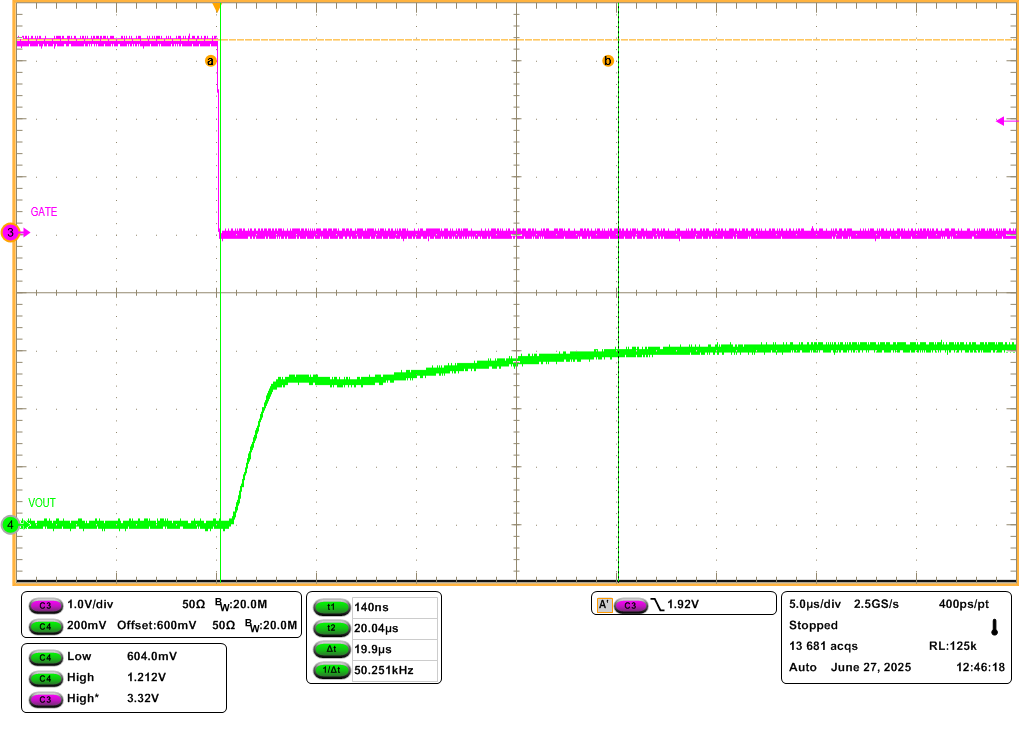
Task: Select cursor a marker on the waveform
Action: 210,61
